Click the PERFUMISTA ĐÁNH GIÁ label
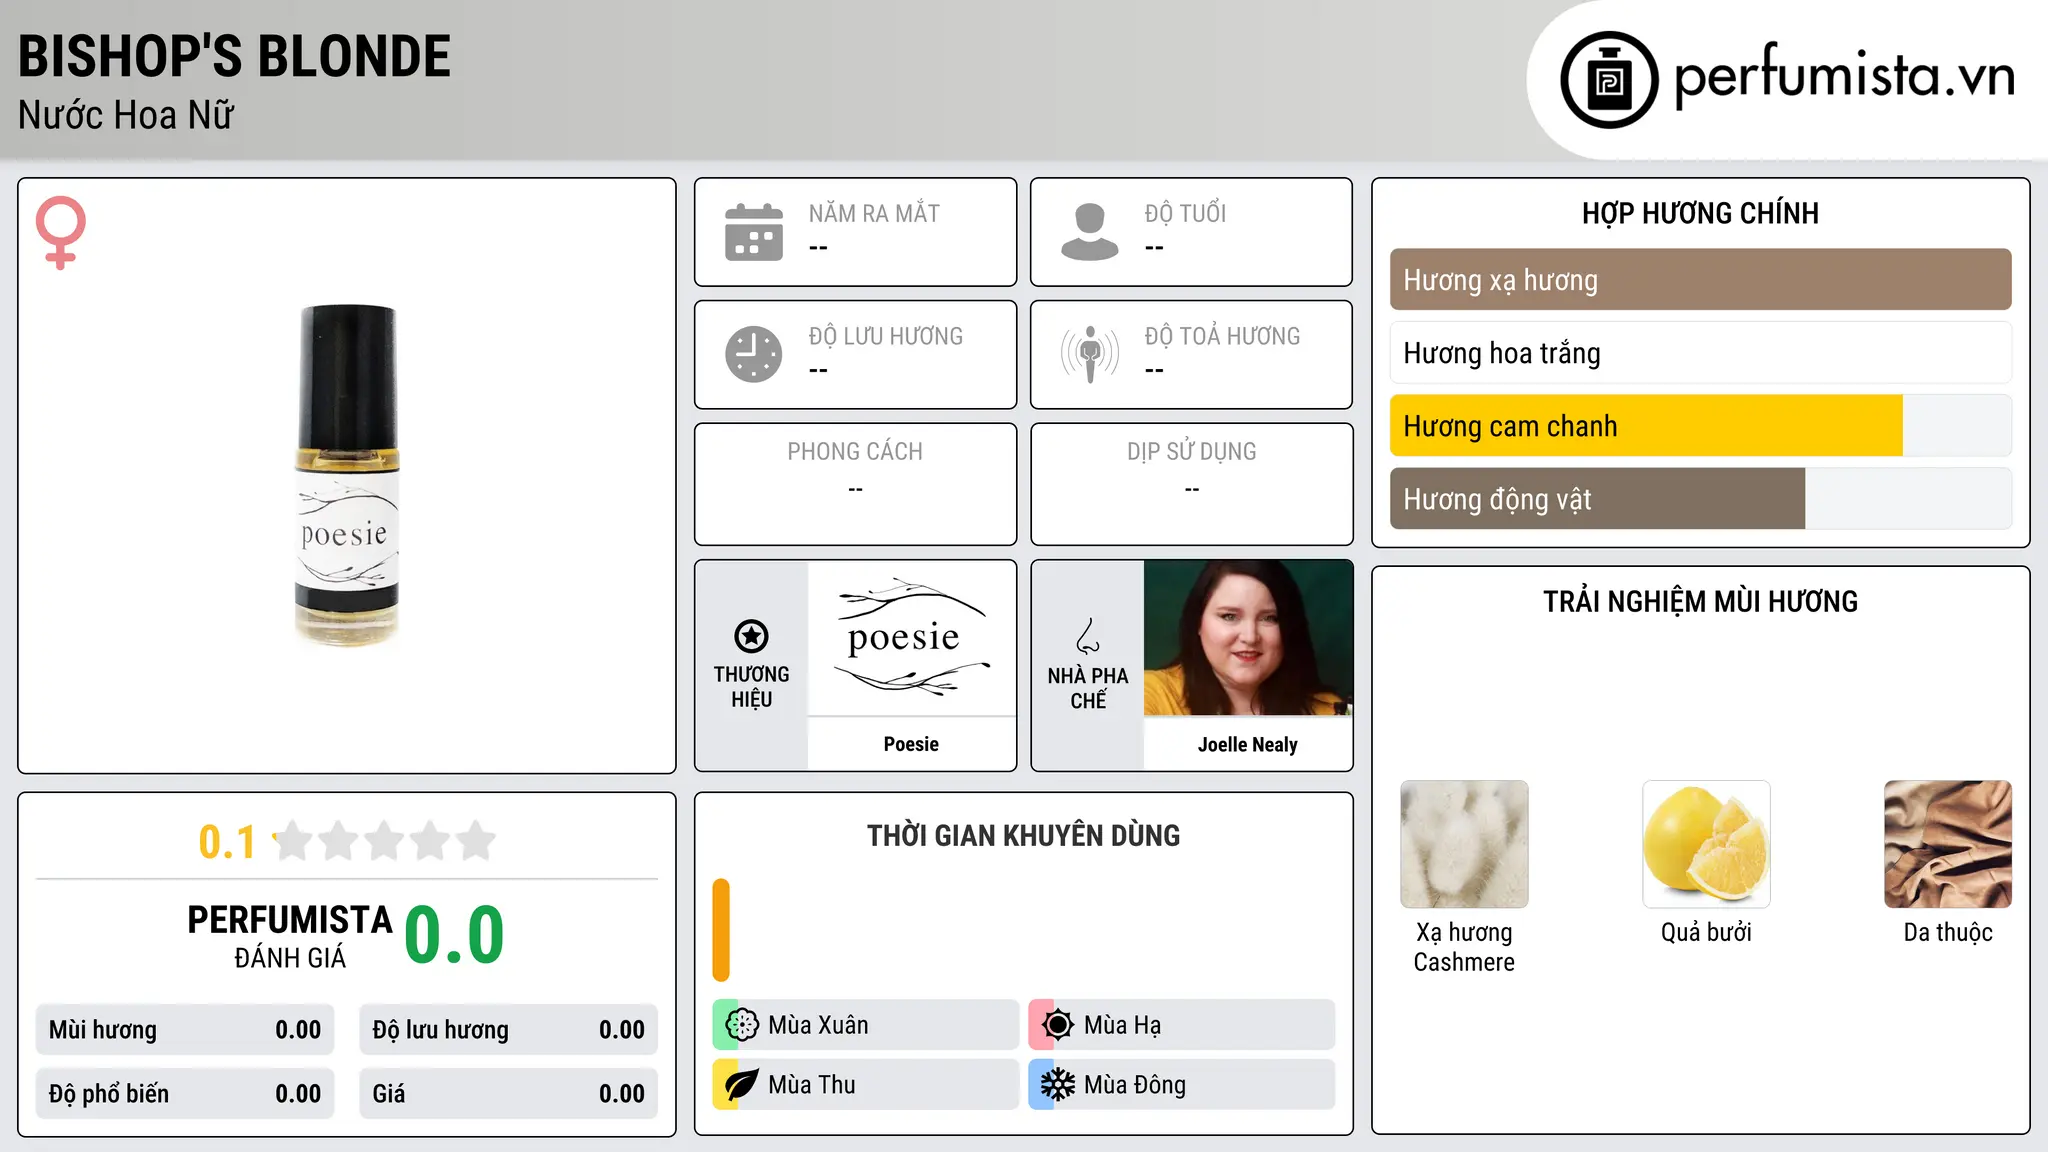 [x=290, y=936]
